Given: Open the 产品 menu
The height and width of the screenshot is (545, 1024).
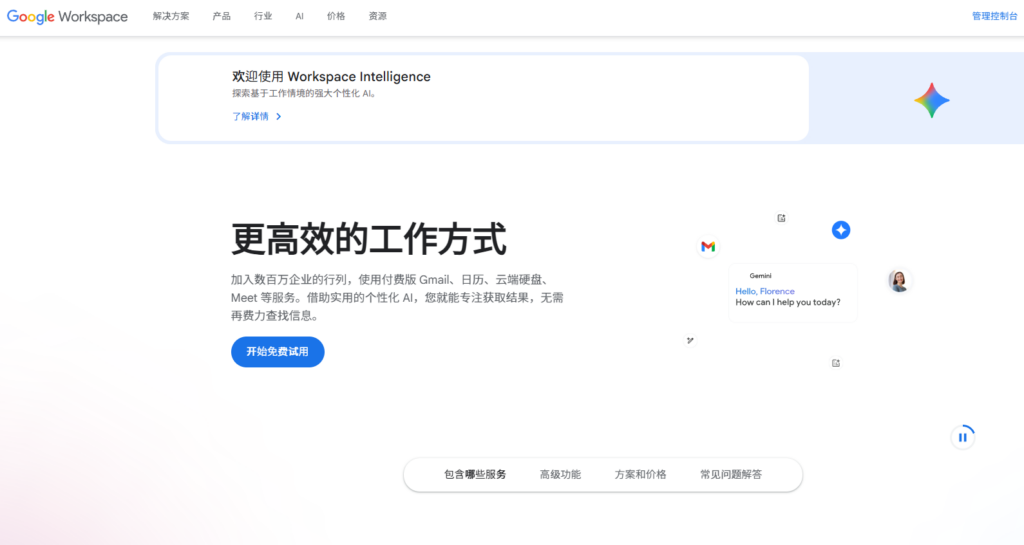Looking at the screenshot, I should click(221, 16).
